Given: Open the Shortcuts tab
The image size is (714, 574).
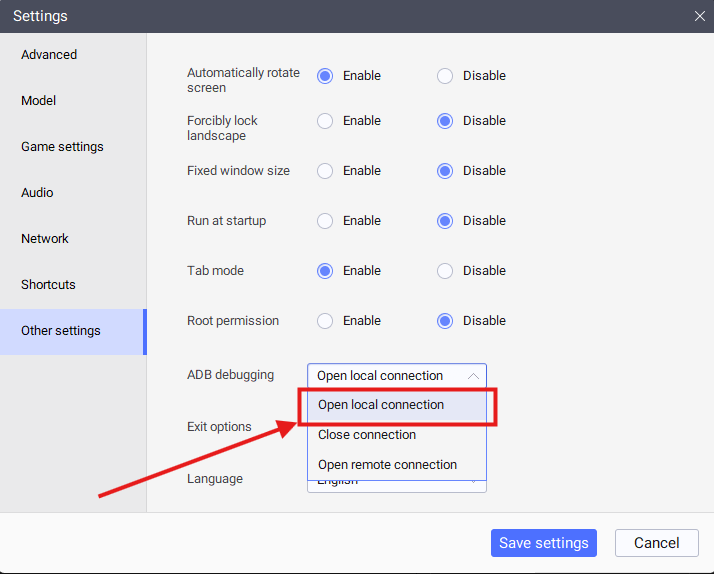Looking at the screenshot, I should point(73,284).
